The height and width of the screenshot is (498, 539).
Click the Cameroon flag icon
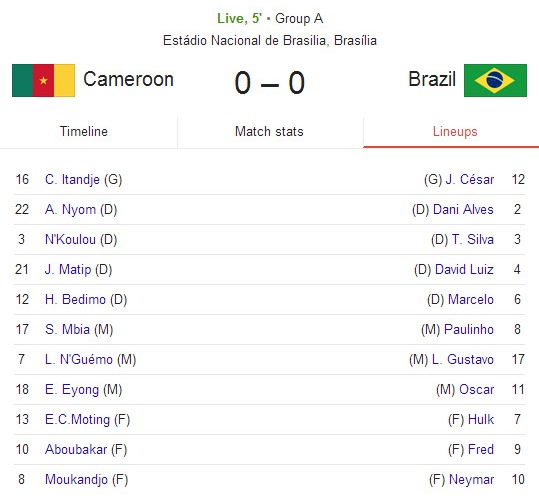pyautogui.click(x=43, y=80)
